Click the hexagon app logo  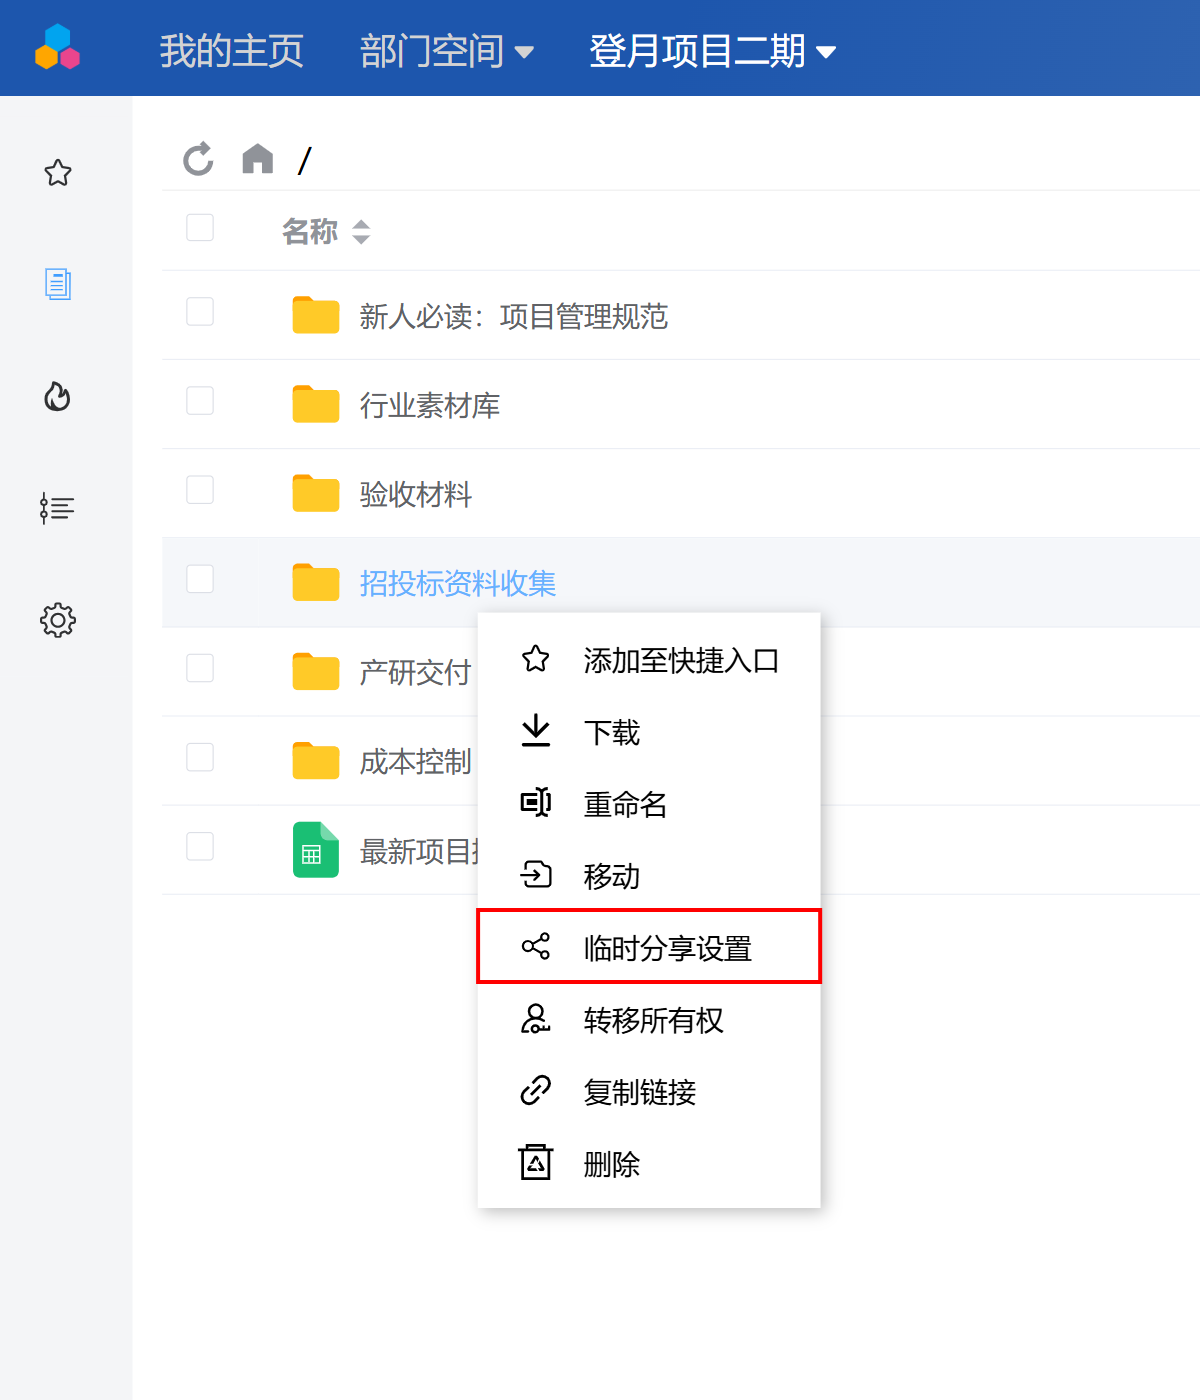pyautogui.click(x=57, y=48)
